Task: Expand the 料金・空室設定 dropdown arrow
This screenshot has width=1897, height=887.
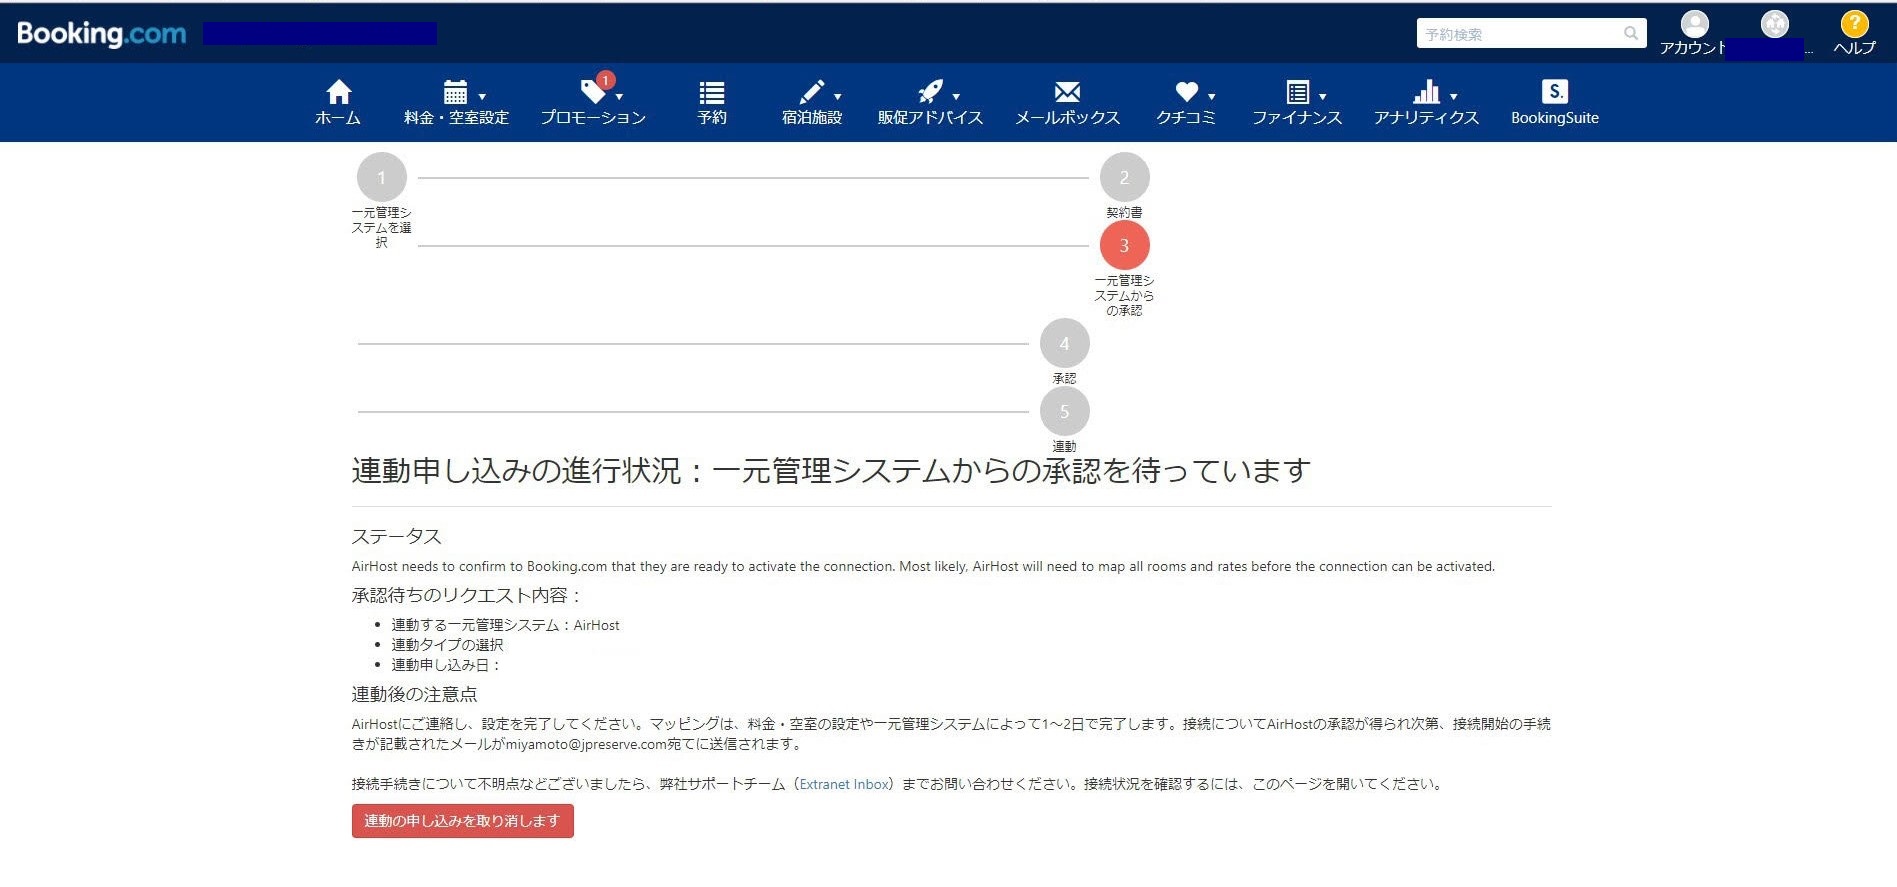Action: [x=482, y=97]
